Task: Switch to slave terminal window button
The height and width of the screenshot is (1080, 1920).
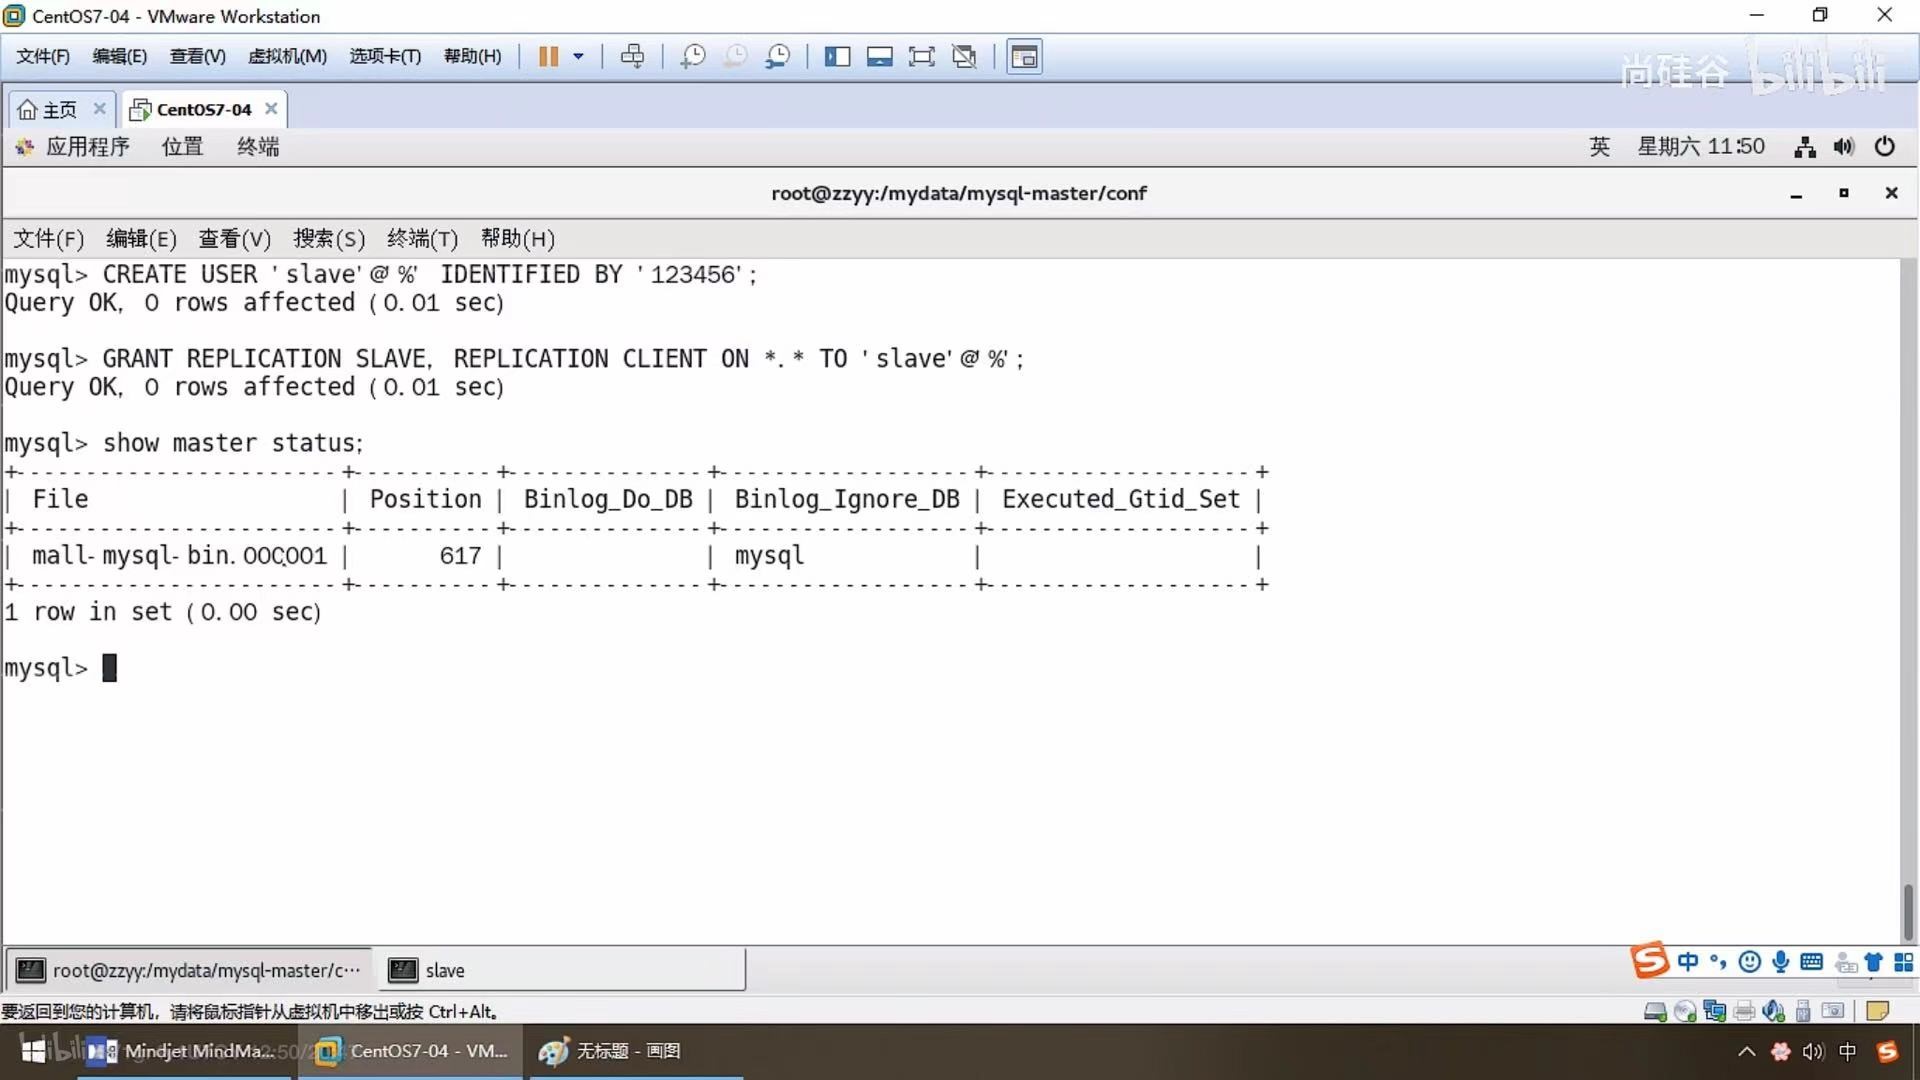Action: pyautogui.click(x=563, y=970)
